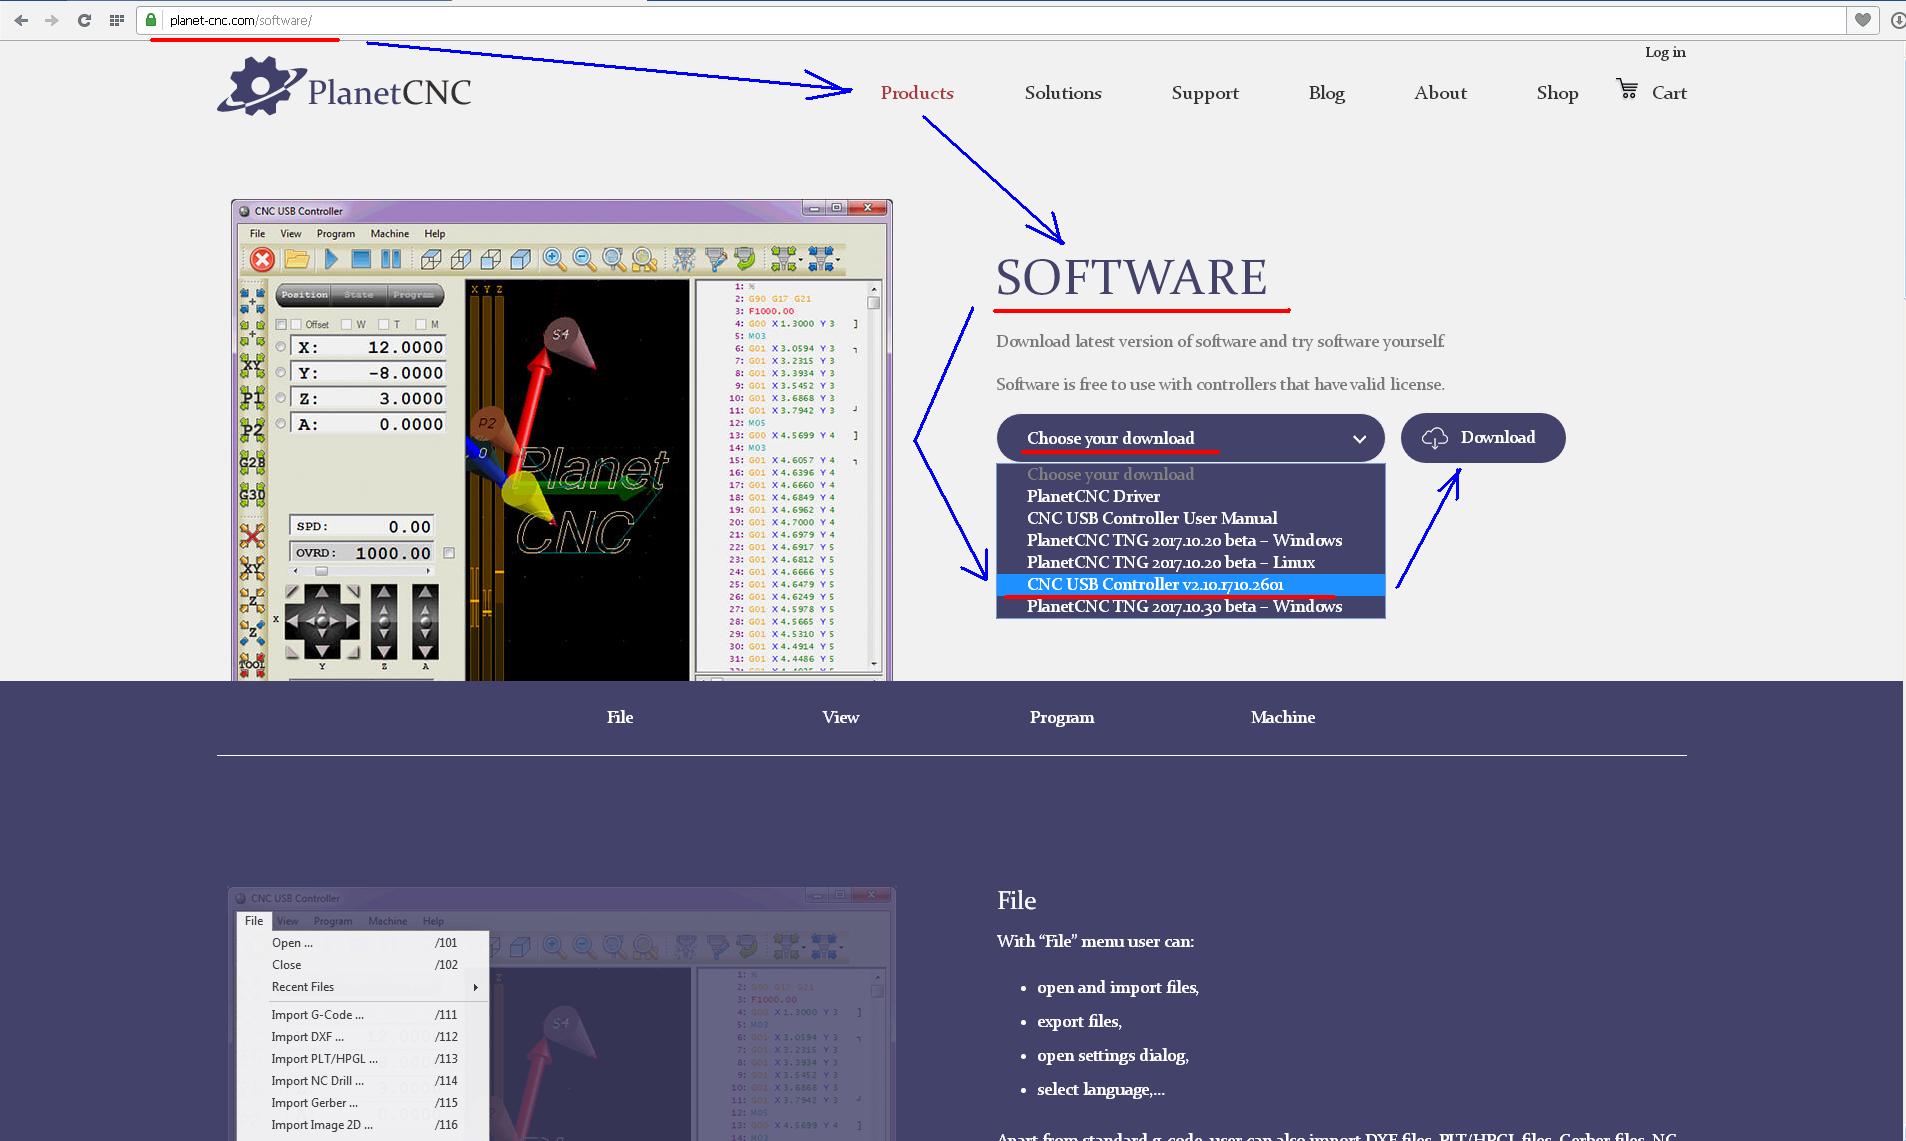
Task: Select "PlanetCNC Driver" from the download list
Action: 1190,496
